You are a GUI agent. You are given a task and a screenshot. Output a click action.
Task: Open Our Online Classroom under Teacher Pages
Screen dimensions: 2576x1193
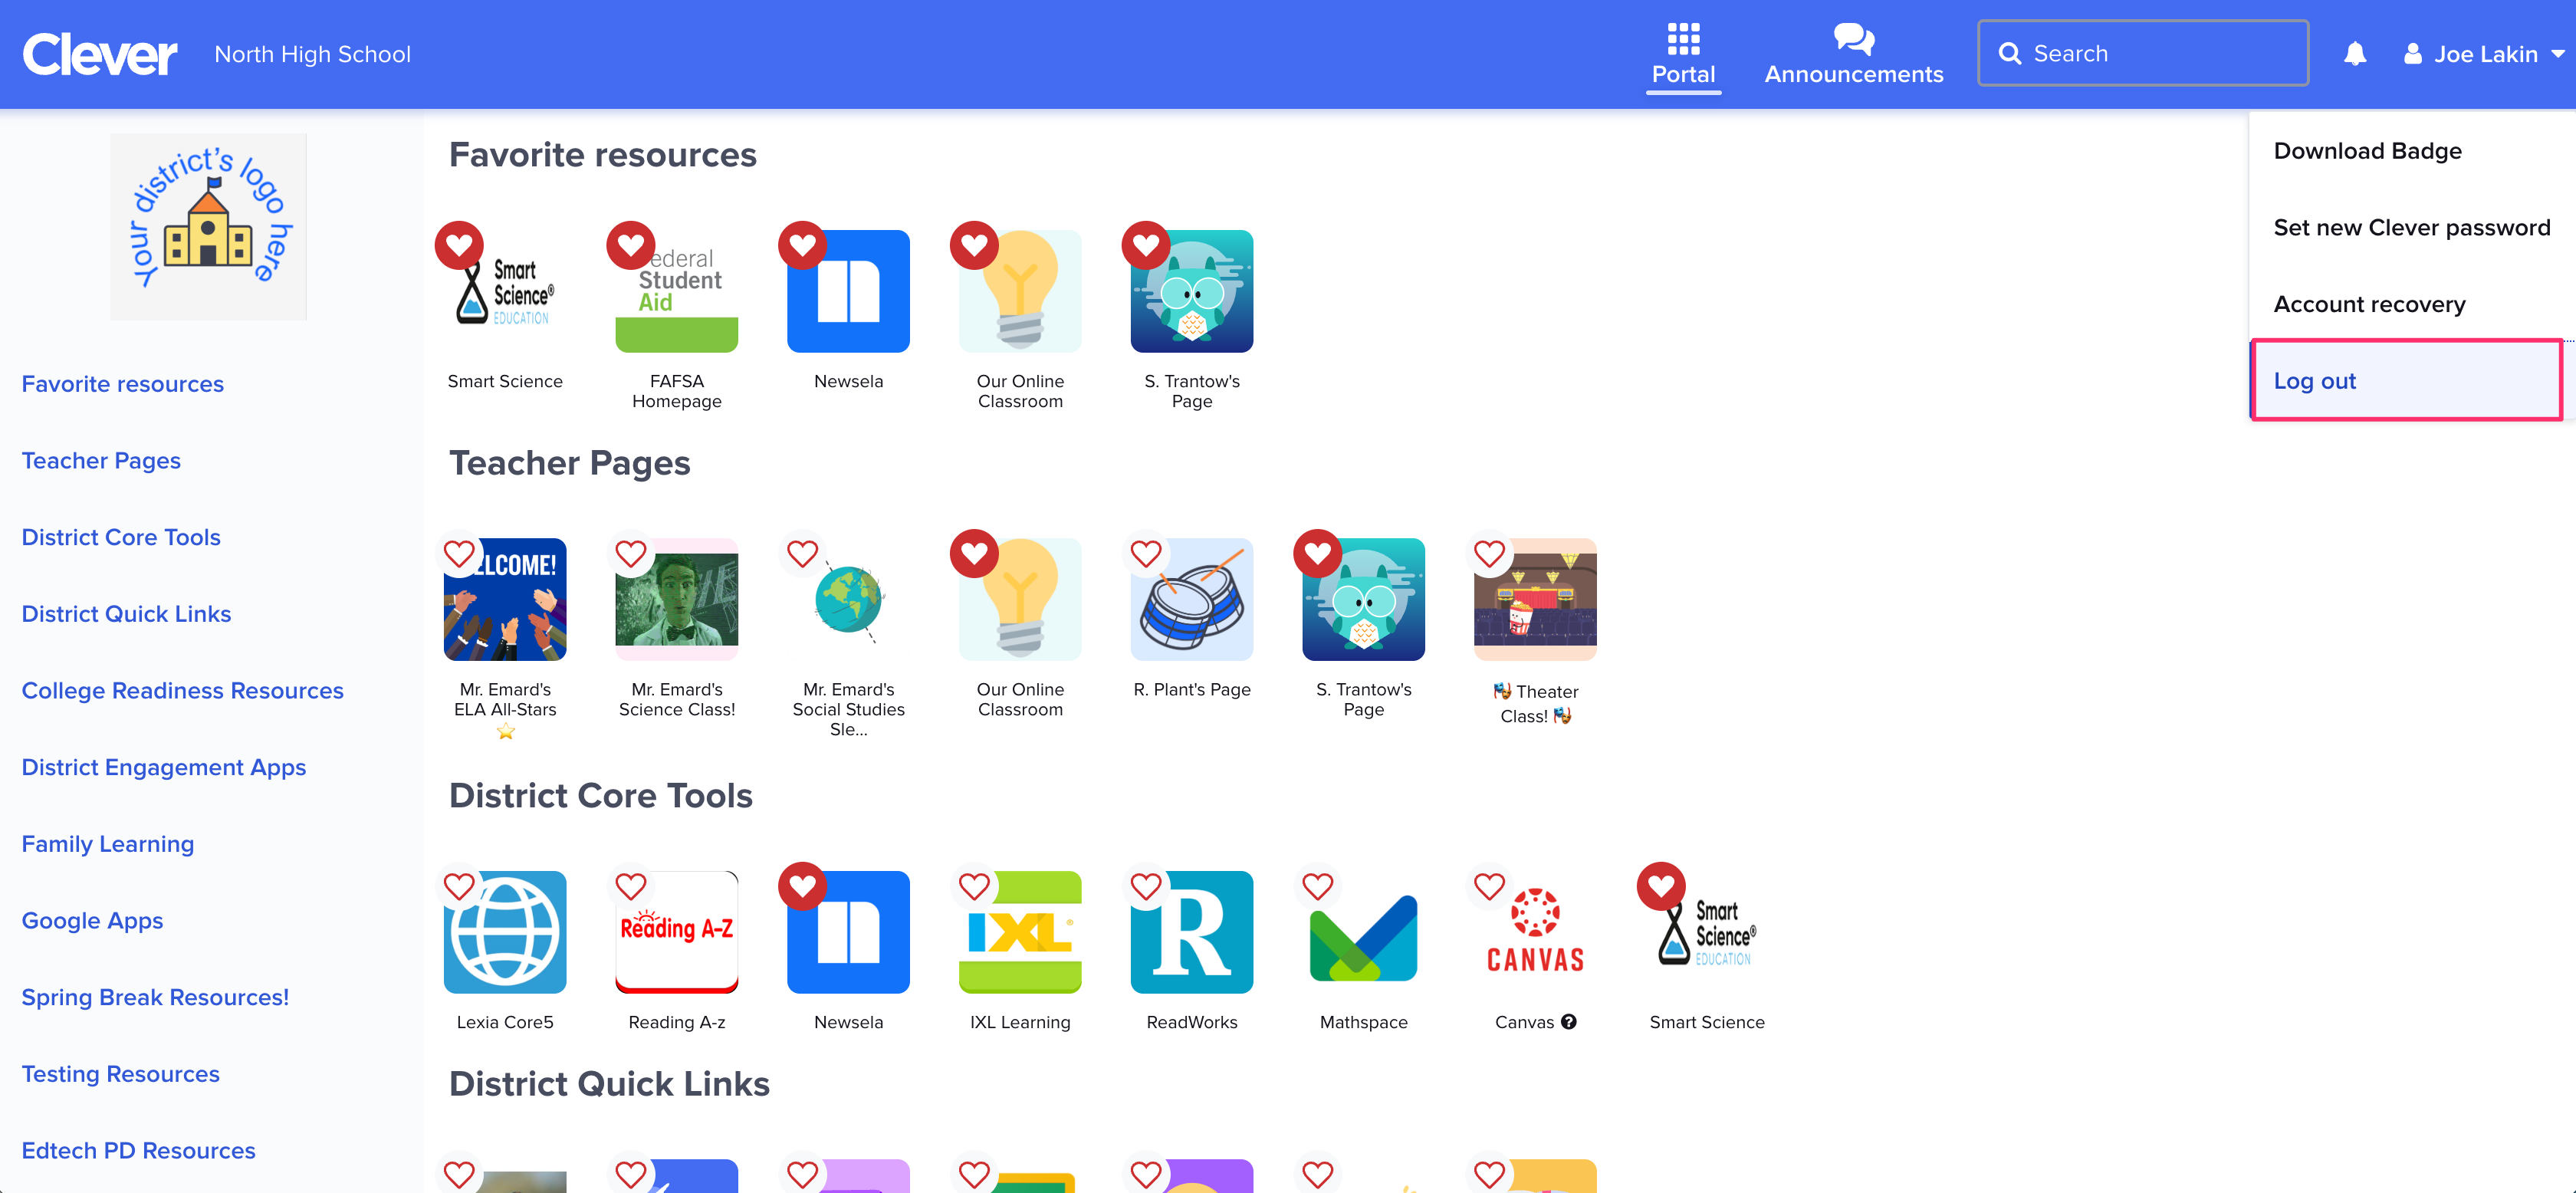pyautogui.click(x=1020, y=599)
